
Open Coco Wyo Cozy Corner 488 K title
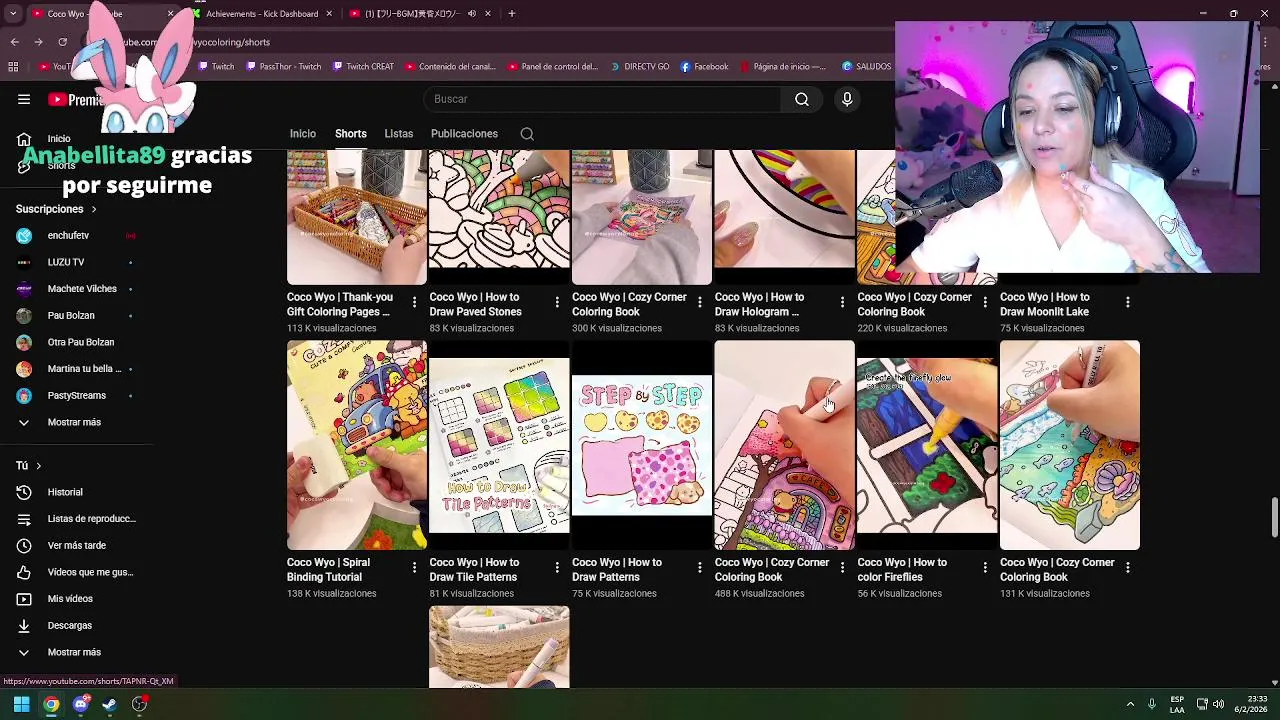(772, 570)
